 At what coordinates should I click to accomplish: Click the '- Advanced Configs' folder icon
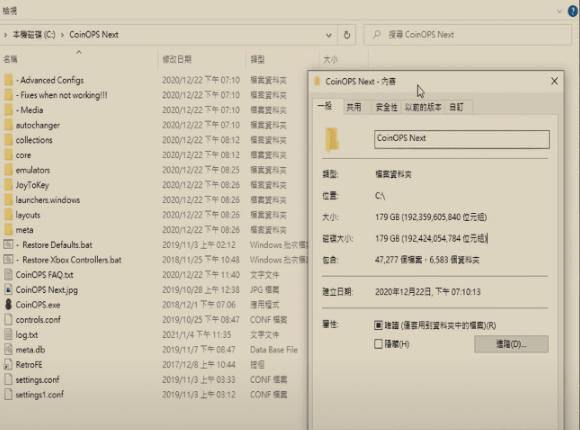8,80
